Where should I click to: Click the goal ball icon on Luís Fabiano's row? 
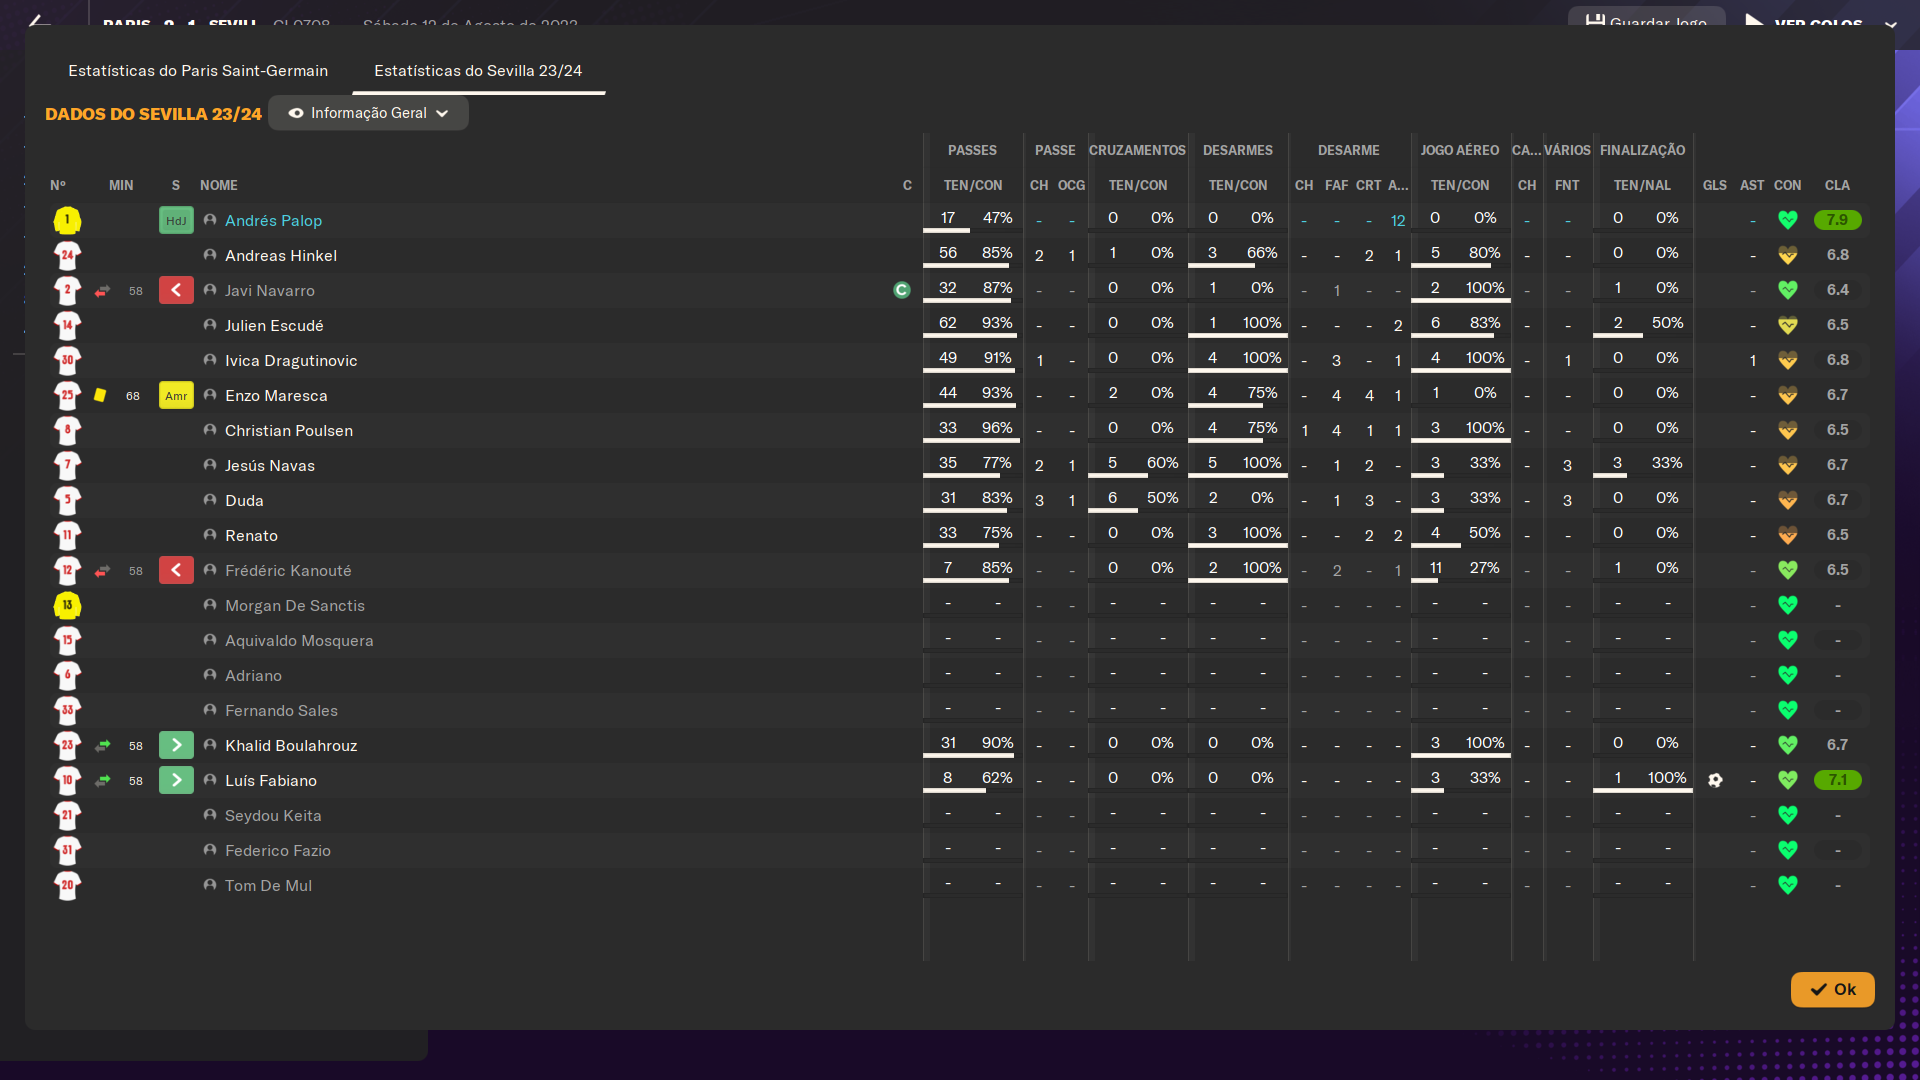tap(1715, 780)
